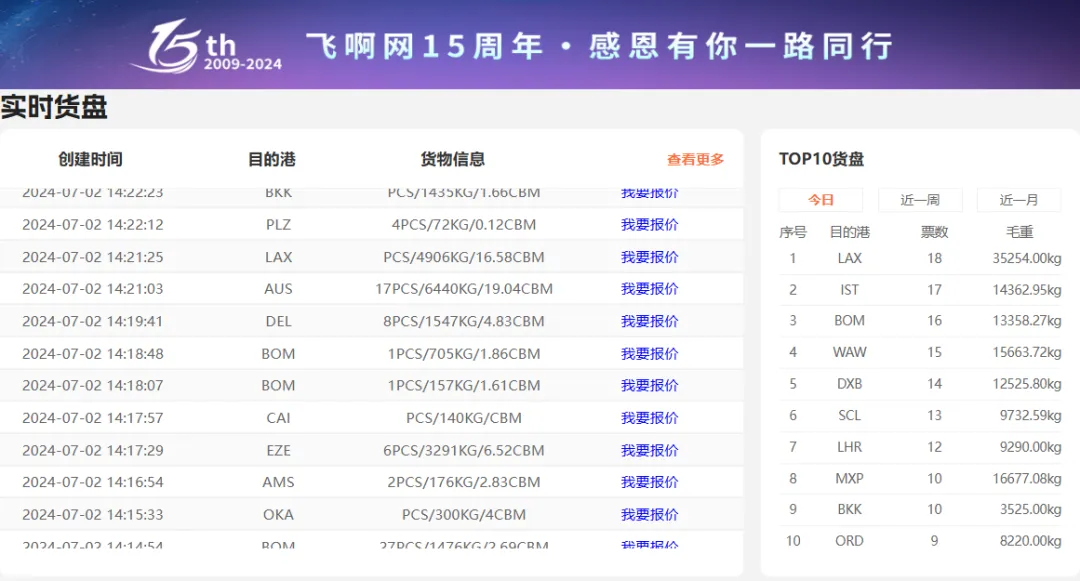The width and height of the screenshot is (1080, 581).
Task: Switch to the 近一月 tab
Action: click(1018, 200)
